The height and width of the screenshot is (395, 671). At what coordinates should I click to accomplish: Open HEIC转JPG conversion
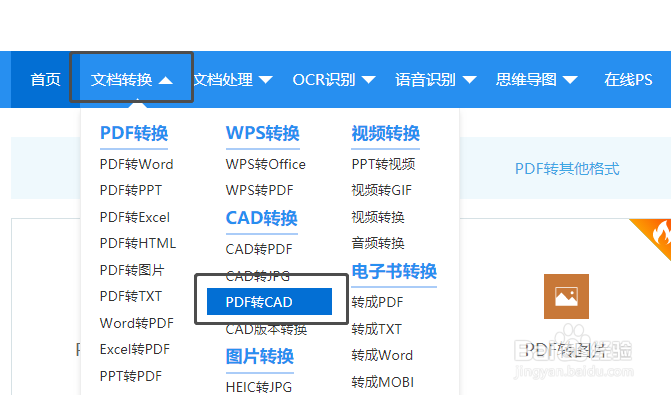258,387
